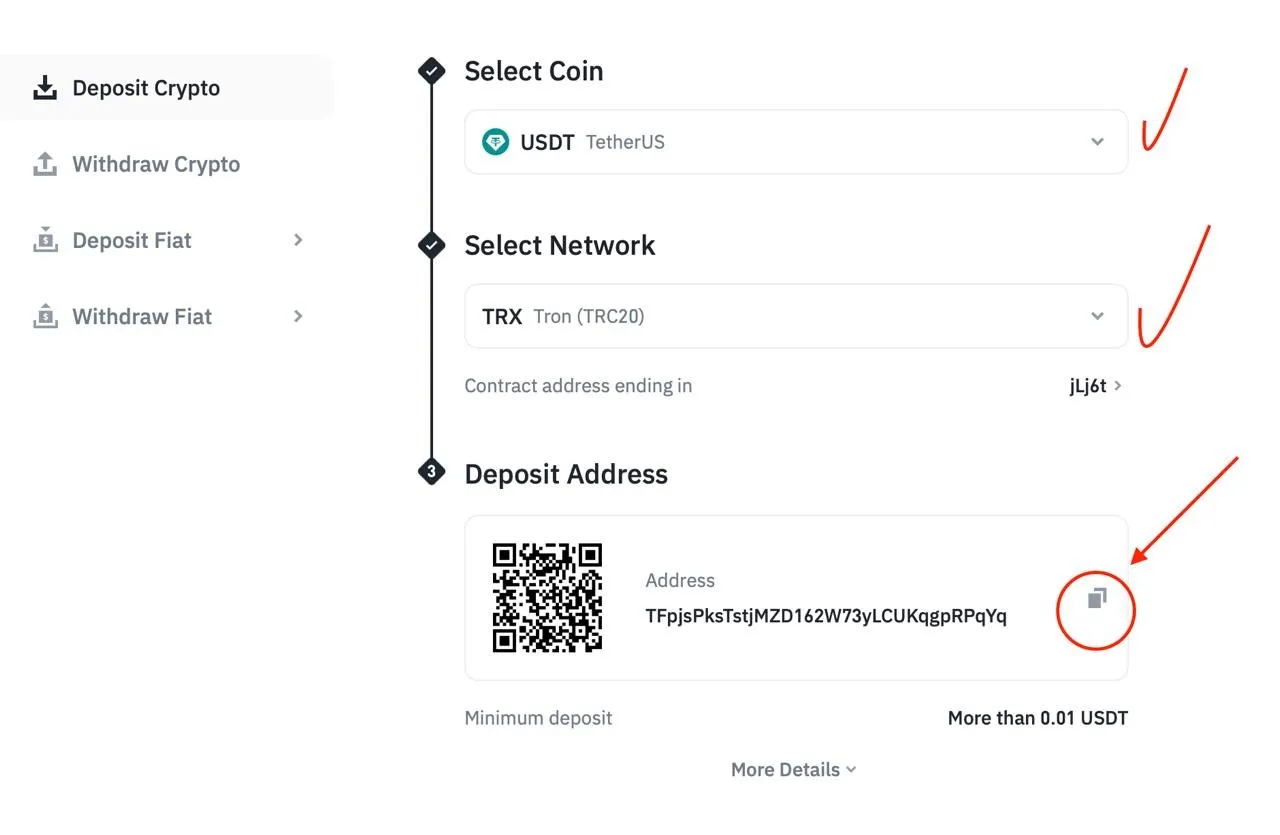Open the Select Network dropdown

[1097, 316]
